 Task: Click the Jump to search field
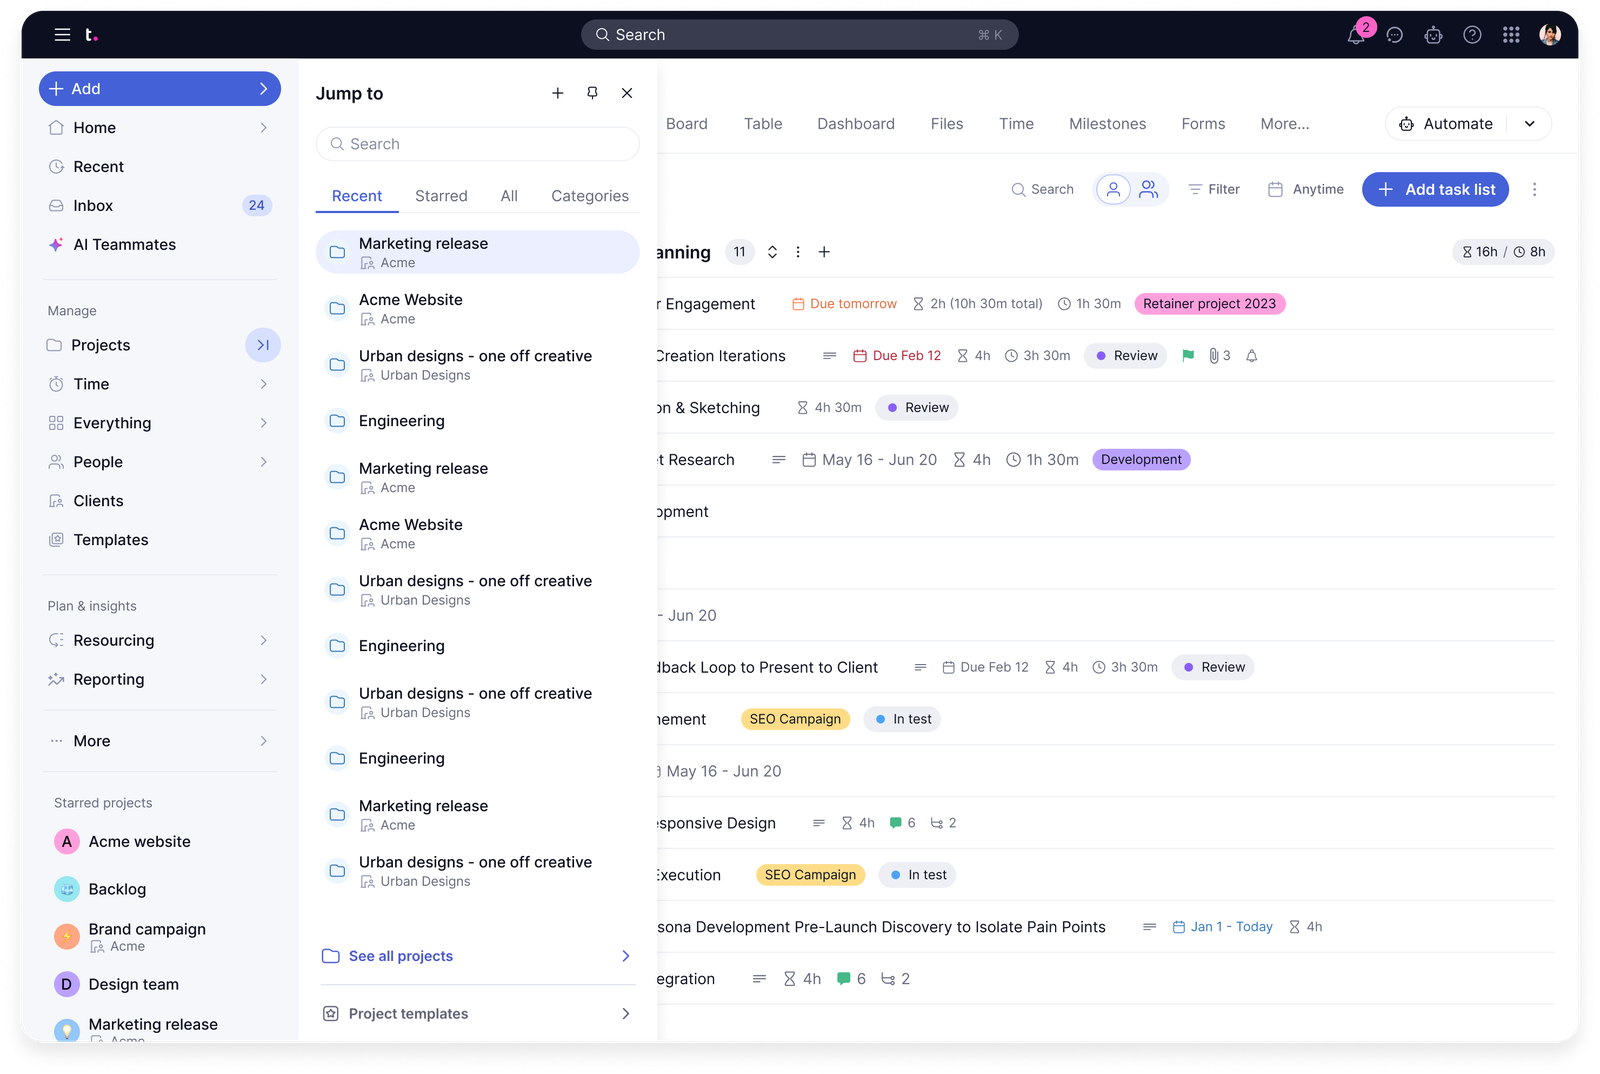pos(478,144)
